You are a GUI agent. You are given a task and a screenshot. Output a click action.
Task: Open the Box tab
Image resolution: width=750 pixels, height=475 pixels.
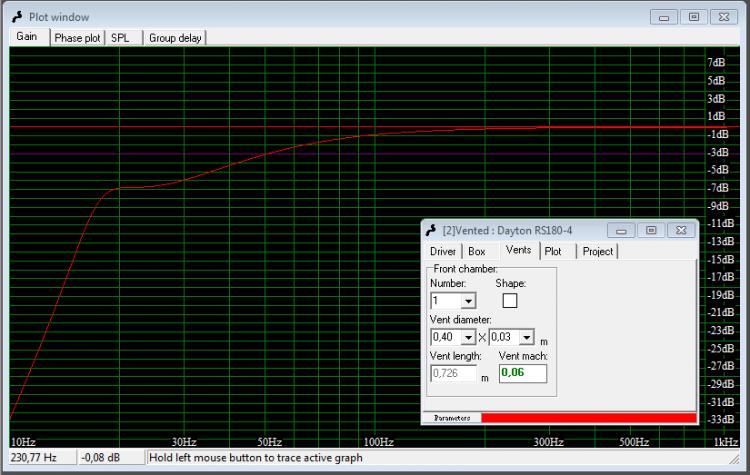(x=476, y=251)
